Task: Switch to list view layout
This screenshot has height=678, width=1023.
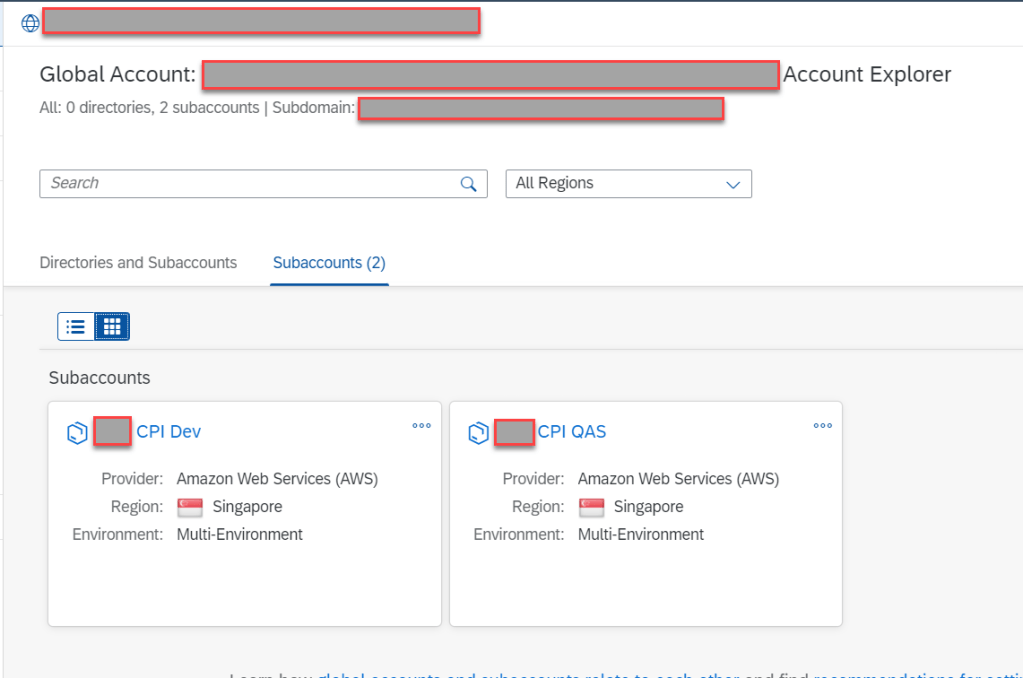Action: [x=76, y=327]
